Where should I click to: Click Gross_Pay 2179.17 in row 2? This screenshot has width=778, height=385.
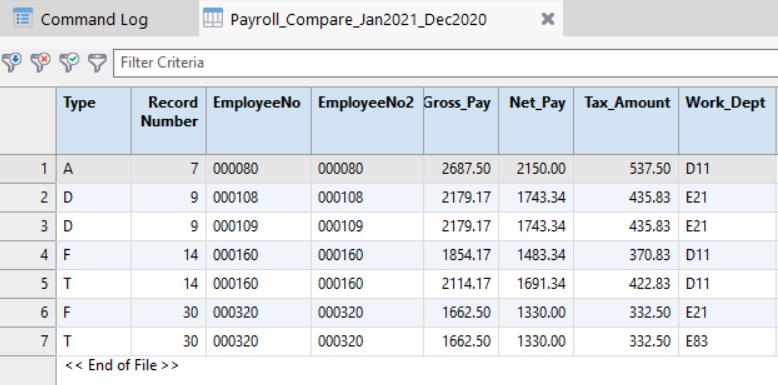[461, 197]
